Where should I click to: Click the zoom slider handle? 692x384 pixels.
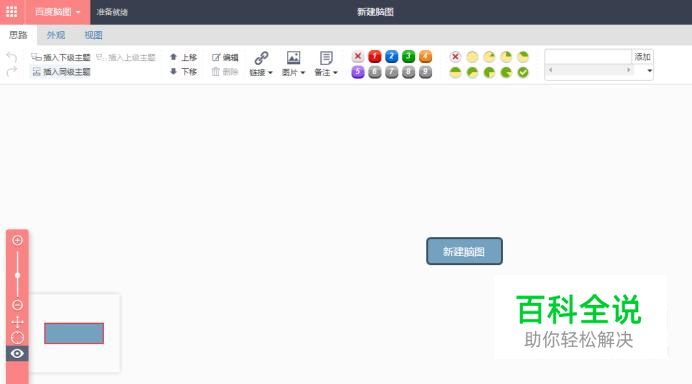point(17,275)
